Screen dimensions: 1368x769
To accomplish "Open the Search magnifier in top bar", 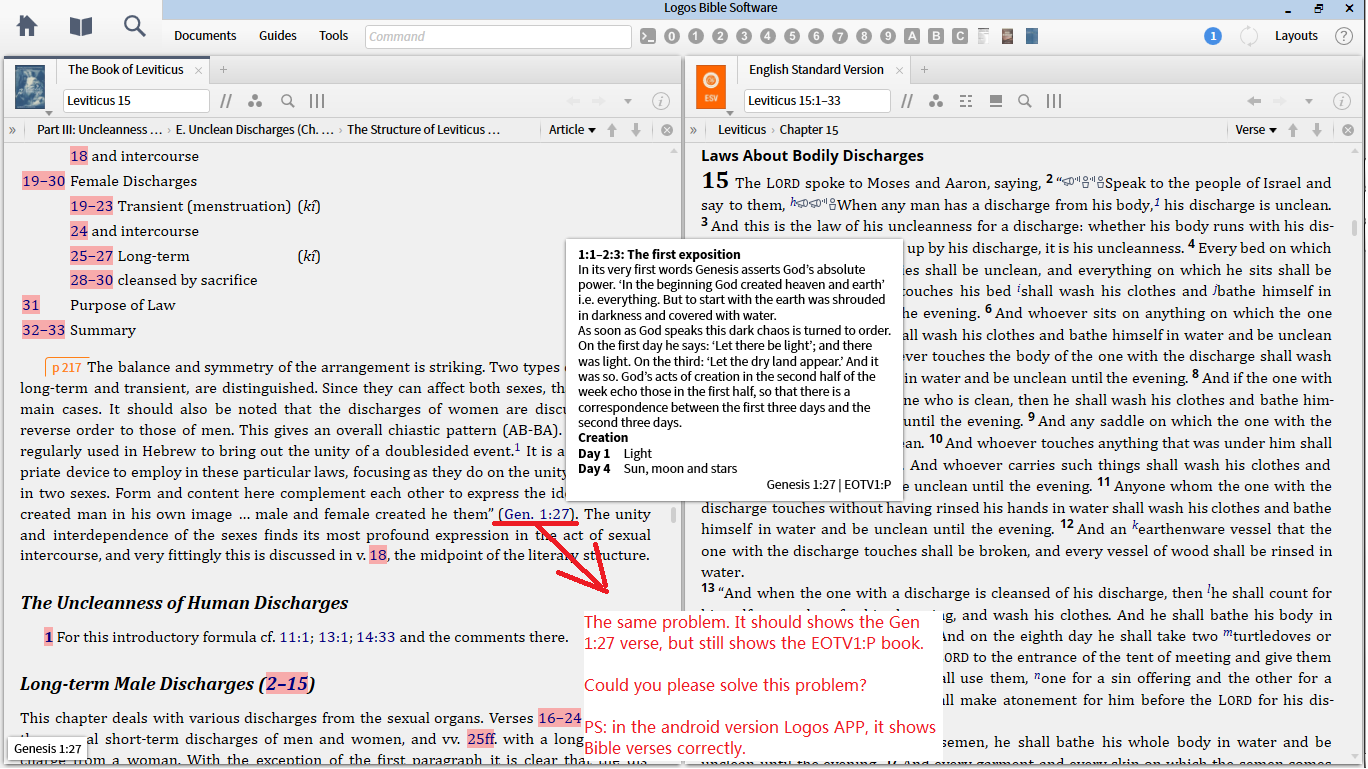I will [x=134, y=26].
